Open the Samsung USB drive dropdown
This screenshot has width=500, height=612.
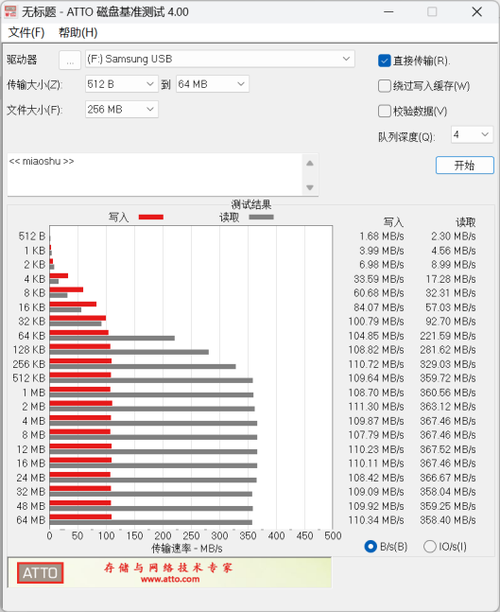(x=220, y=59)
